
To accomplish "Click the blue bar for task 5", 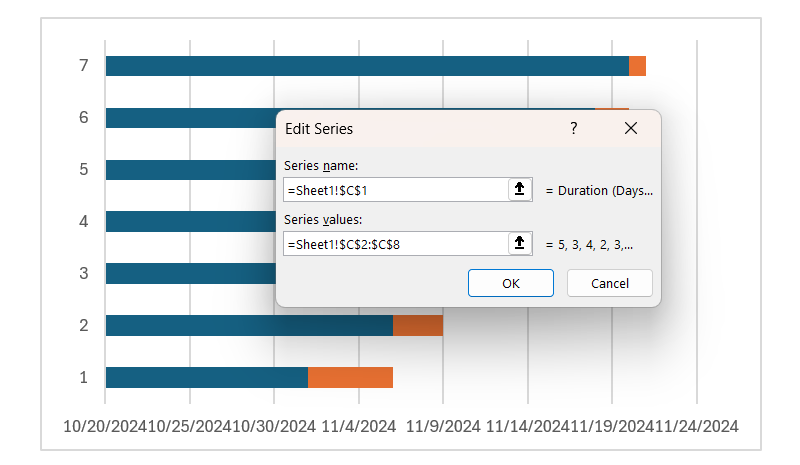I will pyautogui.click(x=190, y=169).
